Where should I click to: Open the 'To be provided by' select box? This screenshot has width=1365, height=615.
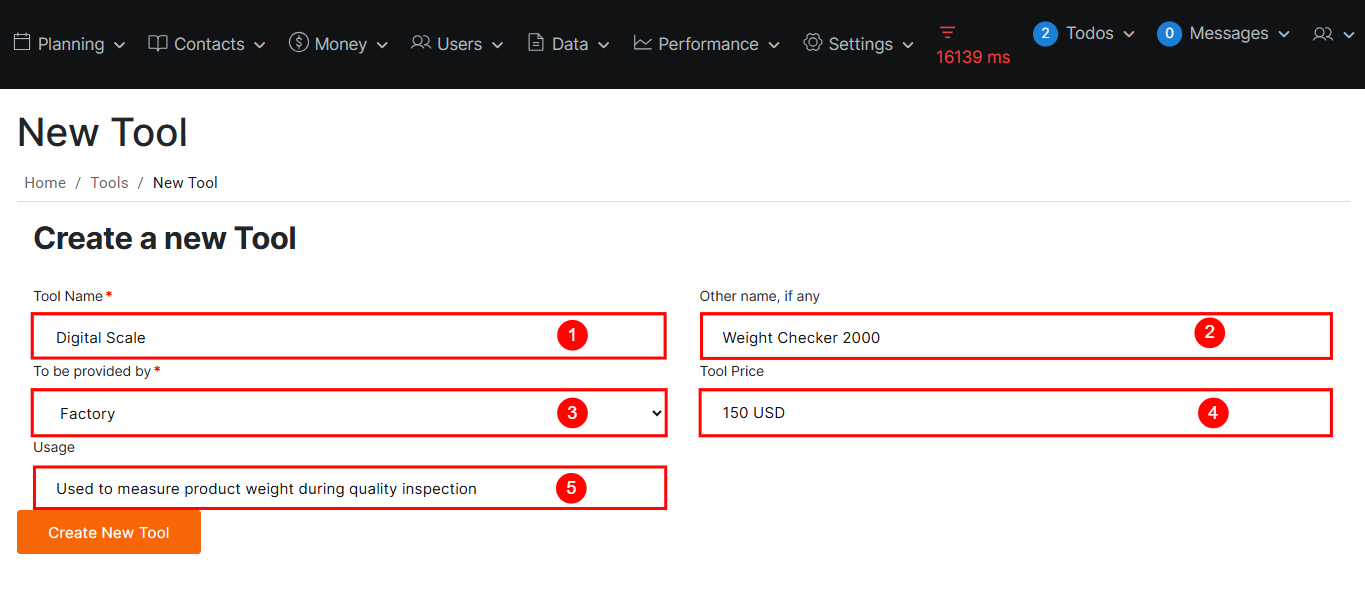[x=349, y=413]
